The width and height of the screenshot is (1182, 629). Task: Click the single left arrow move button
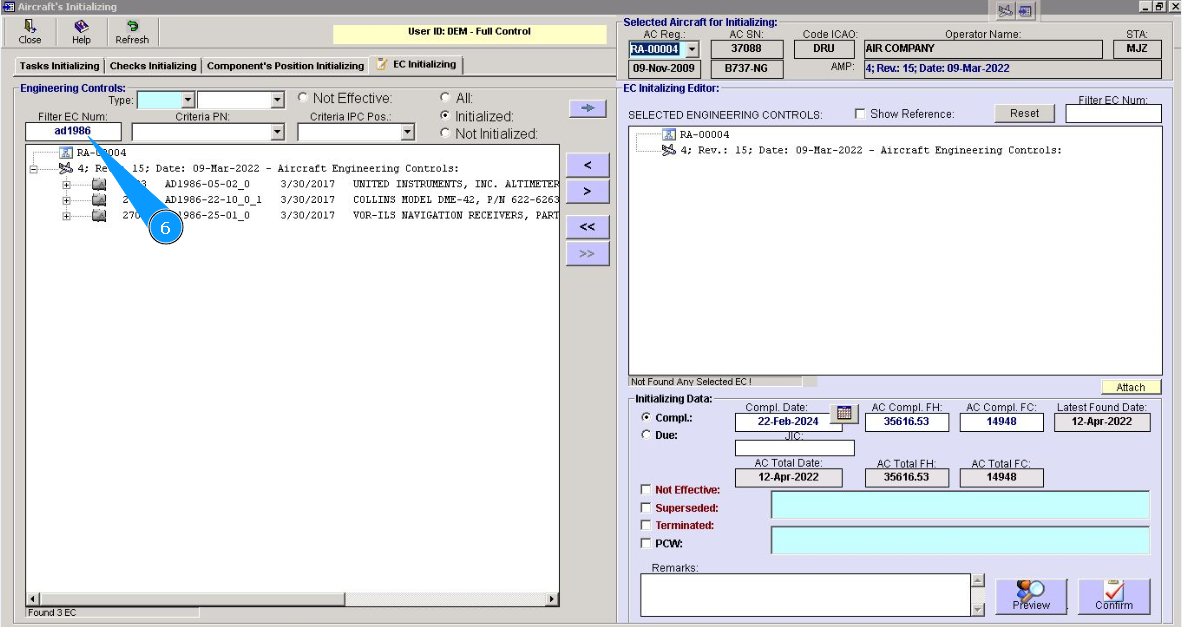(587, 165)
